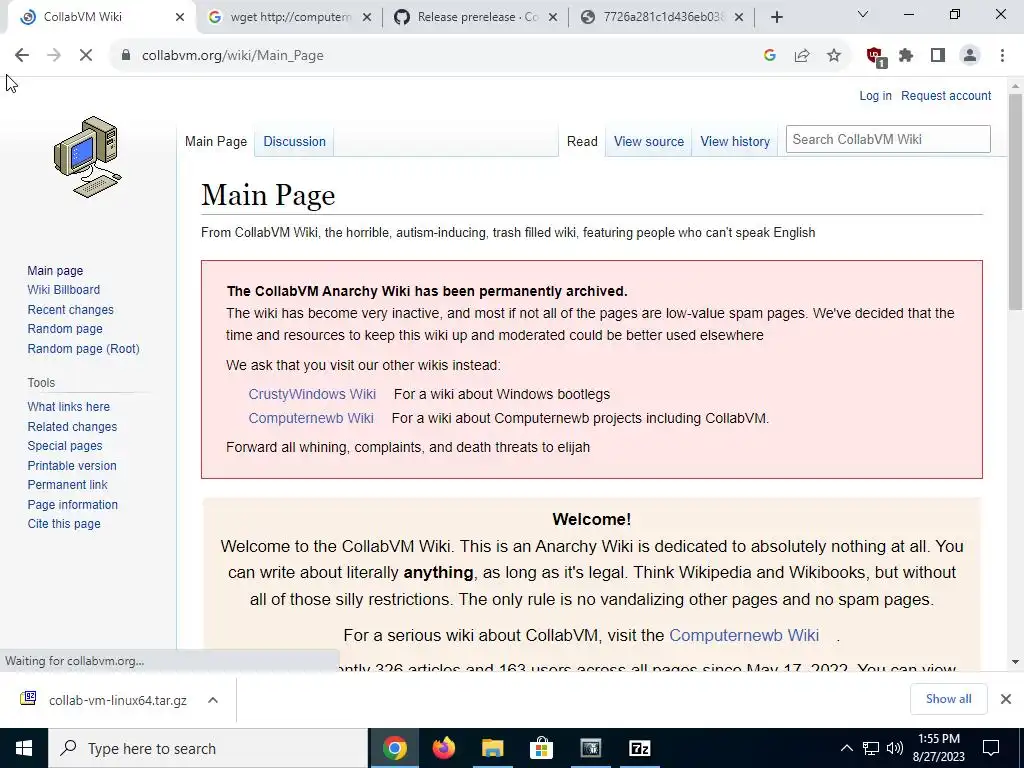Open Recent changes in sidebar
Viewport: 1024px width, 768px height.
click(71, 310)
